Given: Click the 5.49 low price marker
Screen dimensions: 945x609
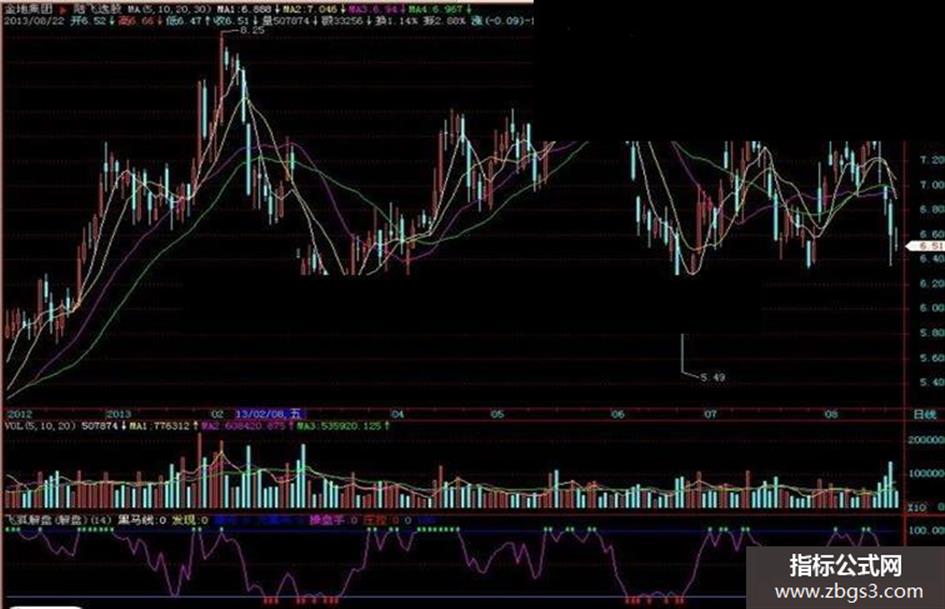Looking at the screenshot, I should click(x=712, y=377).
